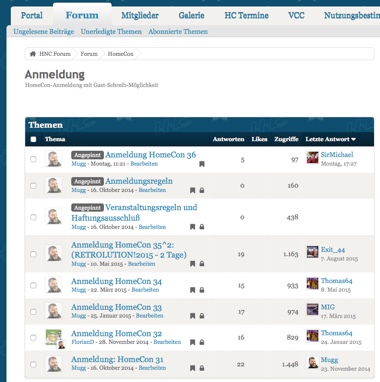Sort topics by Likes column
This screenshot has height=382, width=380.
(x=259, y=139)
